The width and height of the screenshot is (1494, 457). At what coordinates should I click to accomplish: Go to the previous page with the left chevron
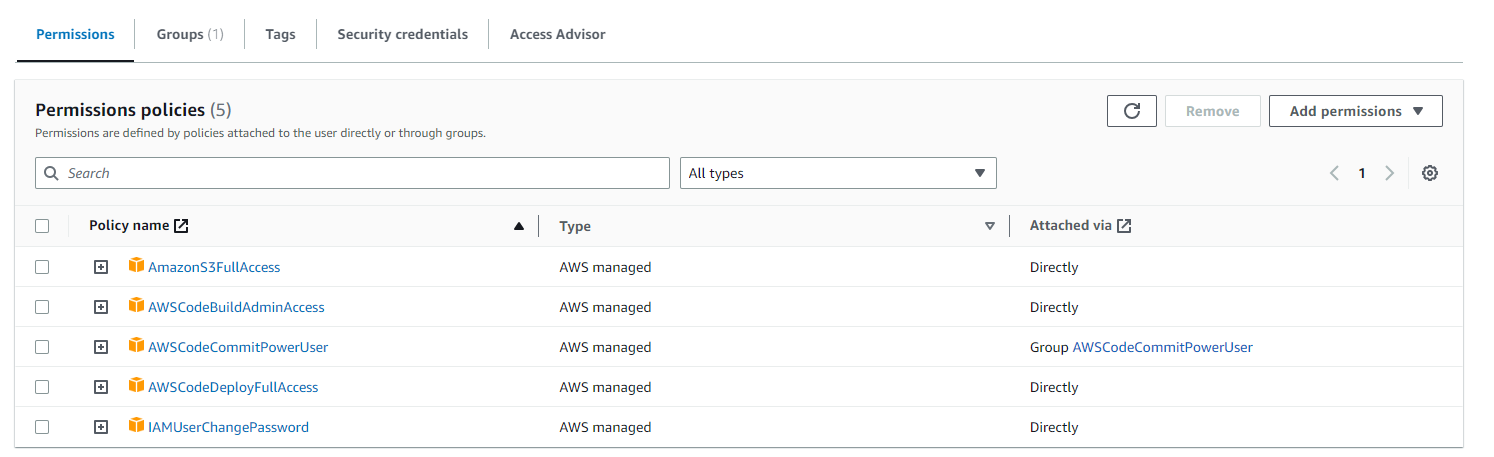[x=1334, y=173]
